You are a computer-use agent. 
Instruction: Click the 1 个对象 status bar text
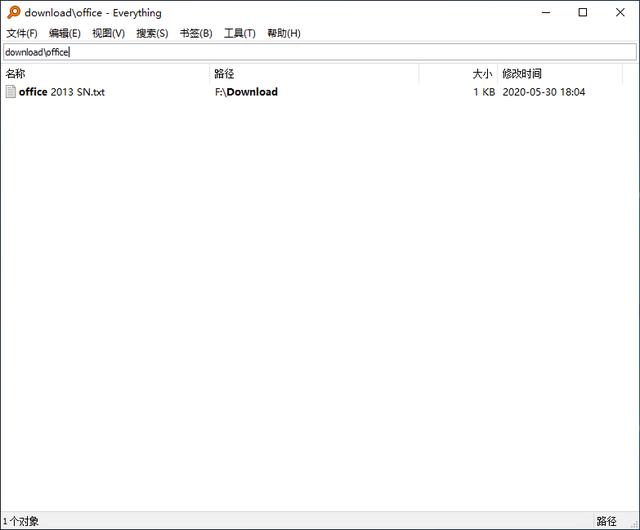(21, 521)
